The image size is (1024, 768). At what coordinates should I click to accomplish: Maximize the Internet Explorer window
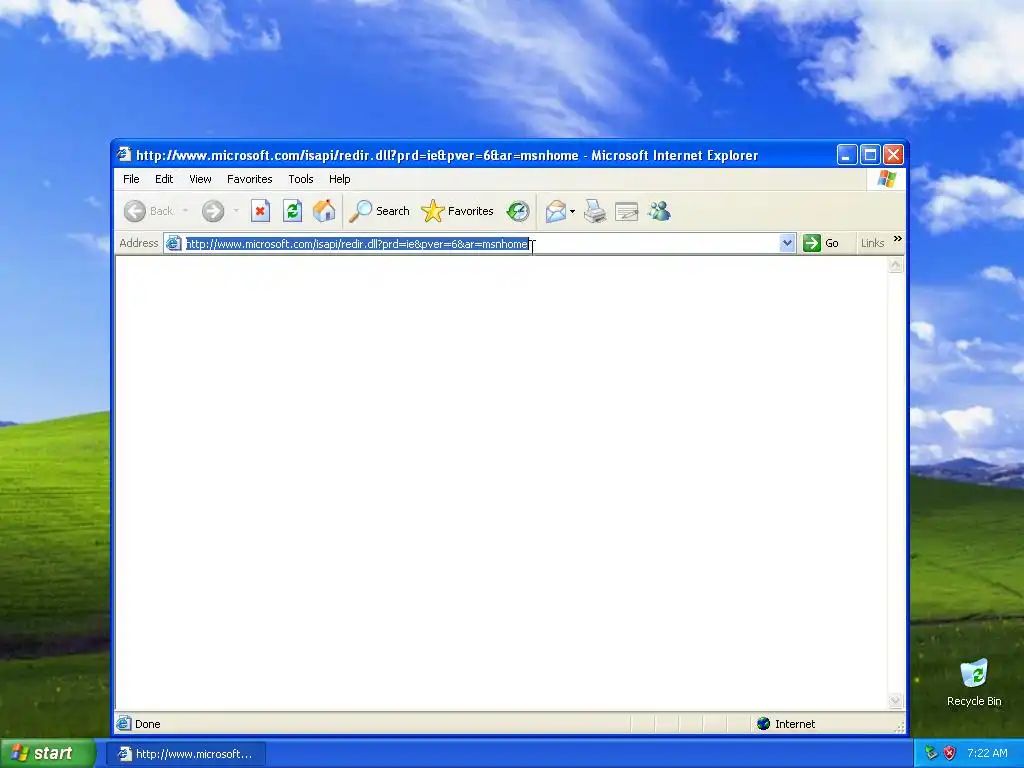870,155
